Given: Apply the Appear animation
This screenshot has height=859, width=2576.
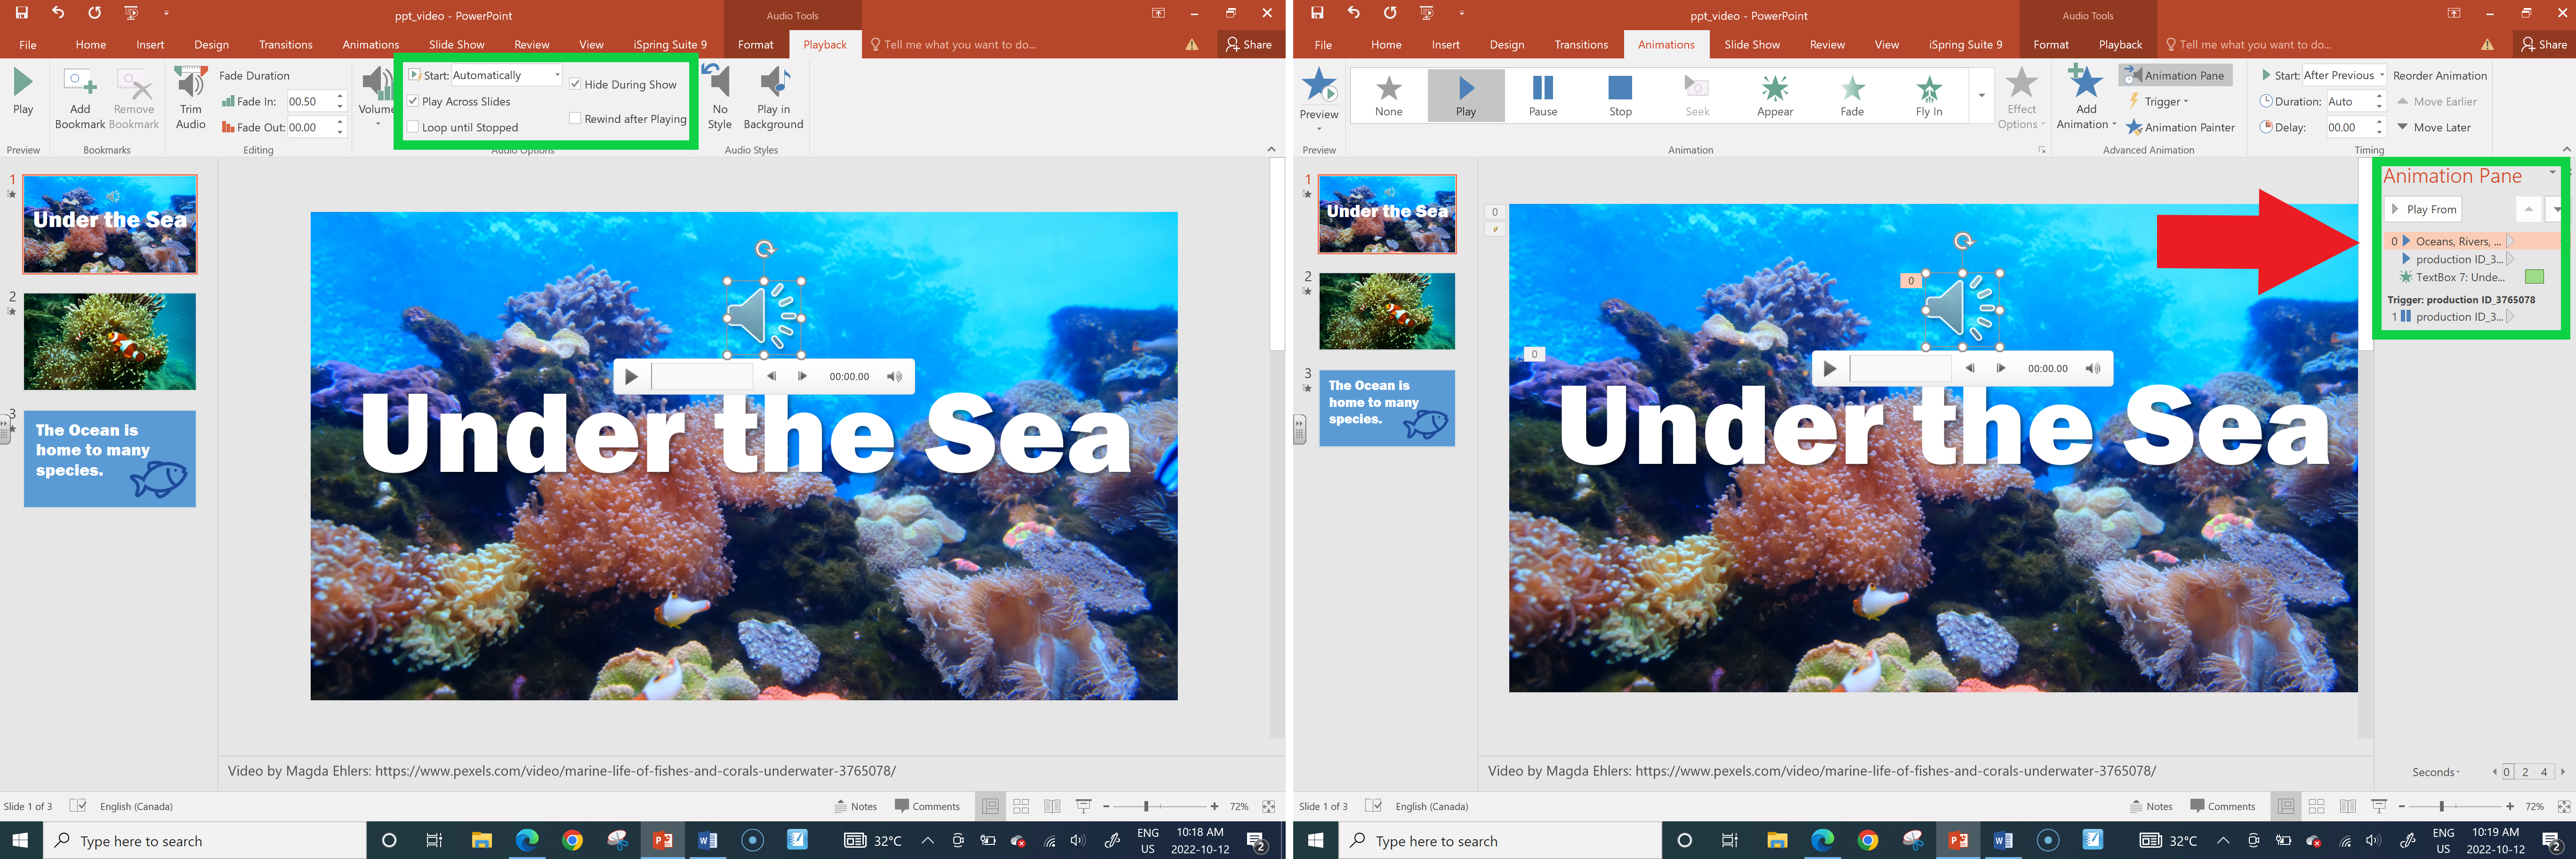Looking at the screenshot, I should pyautogui.click(x=1775, y=96).
